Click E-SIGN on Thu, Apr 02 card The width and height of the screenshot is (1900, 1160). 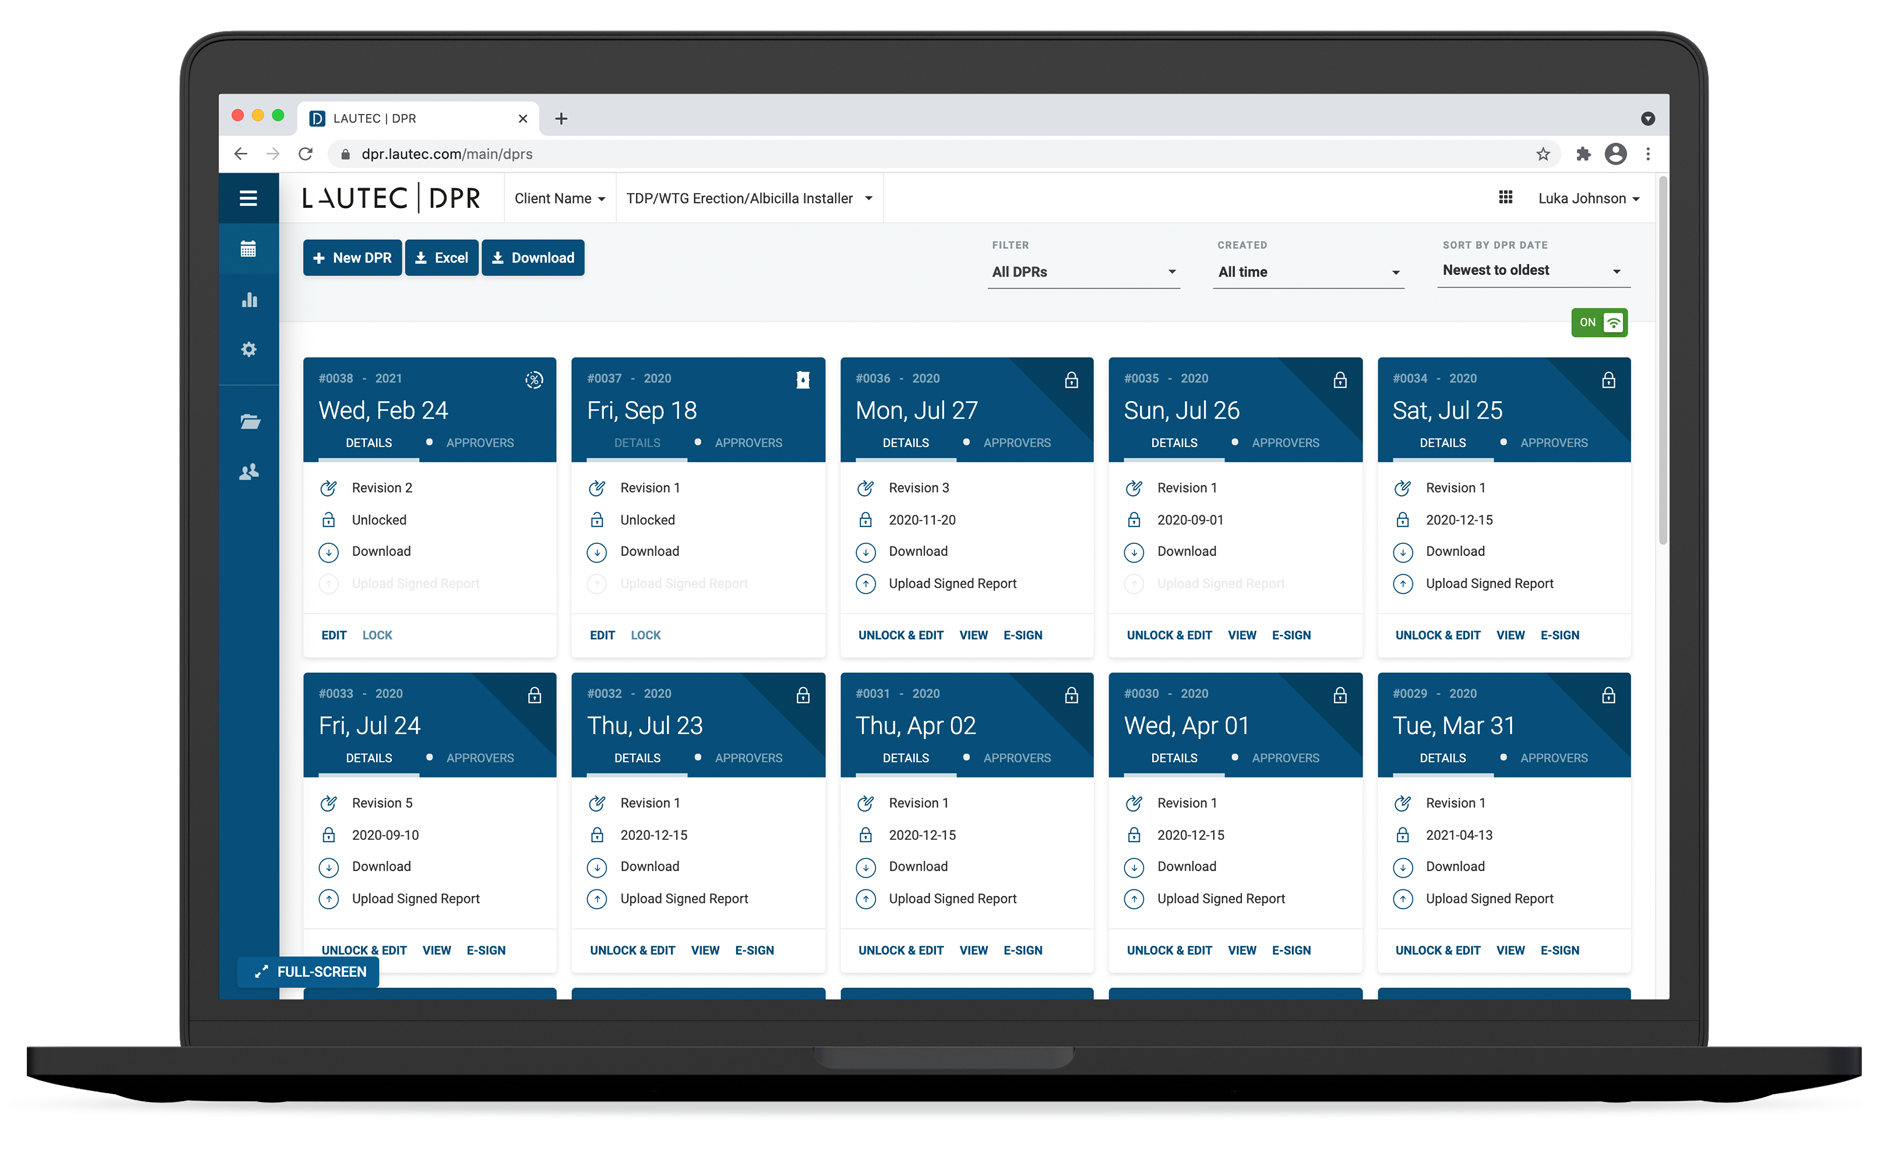click(x=1023, y=950)
